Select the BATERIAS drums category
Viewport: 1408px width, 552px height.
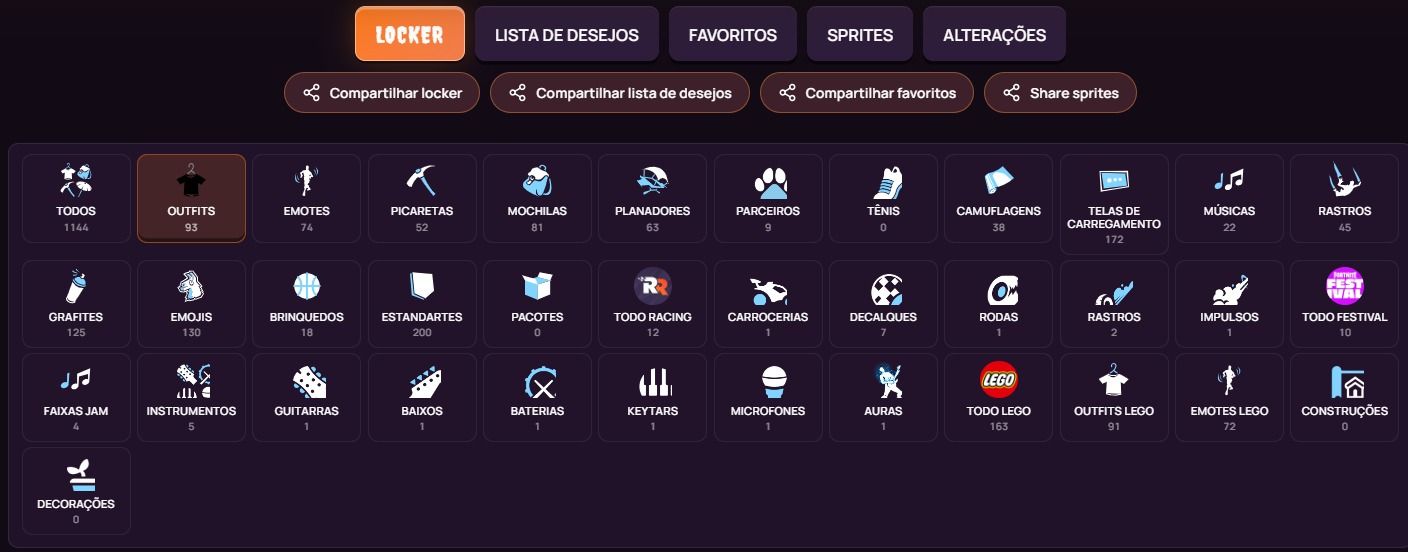[x=537, y=397]
